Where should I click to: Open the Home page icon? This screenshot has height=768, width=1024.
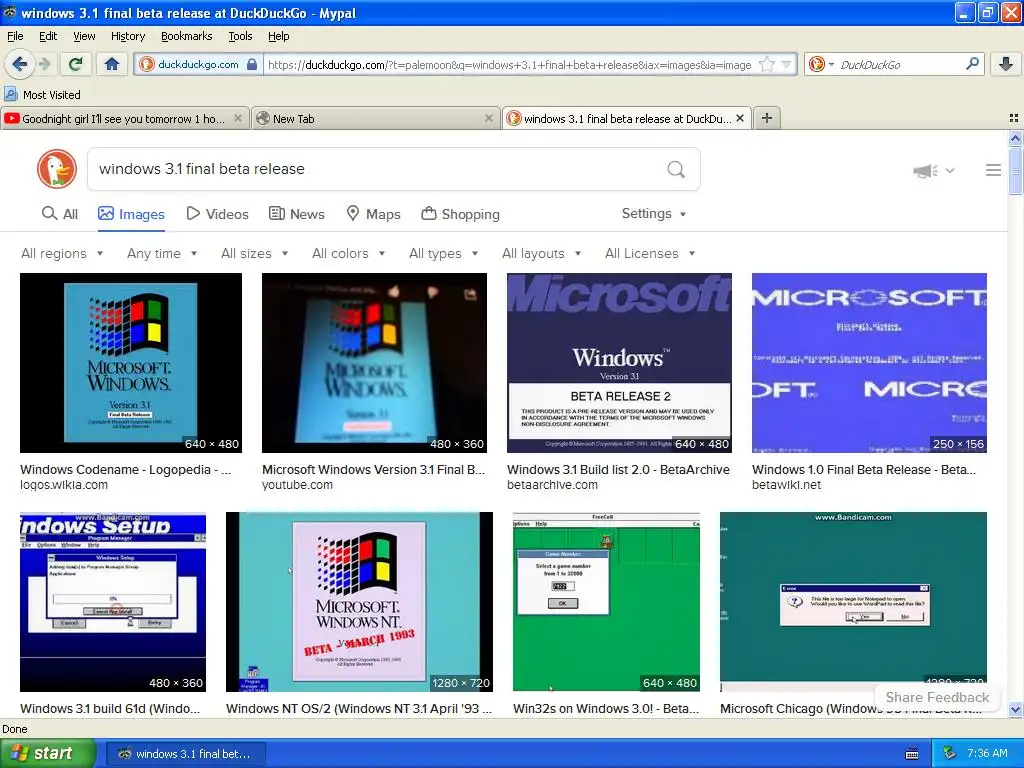(x=112, y=64)
